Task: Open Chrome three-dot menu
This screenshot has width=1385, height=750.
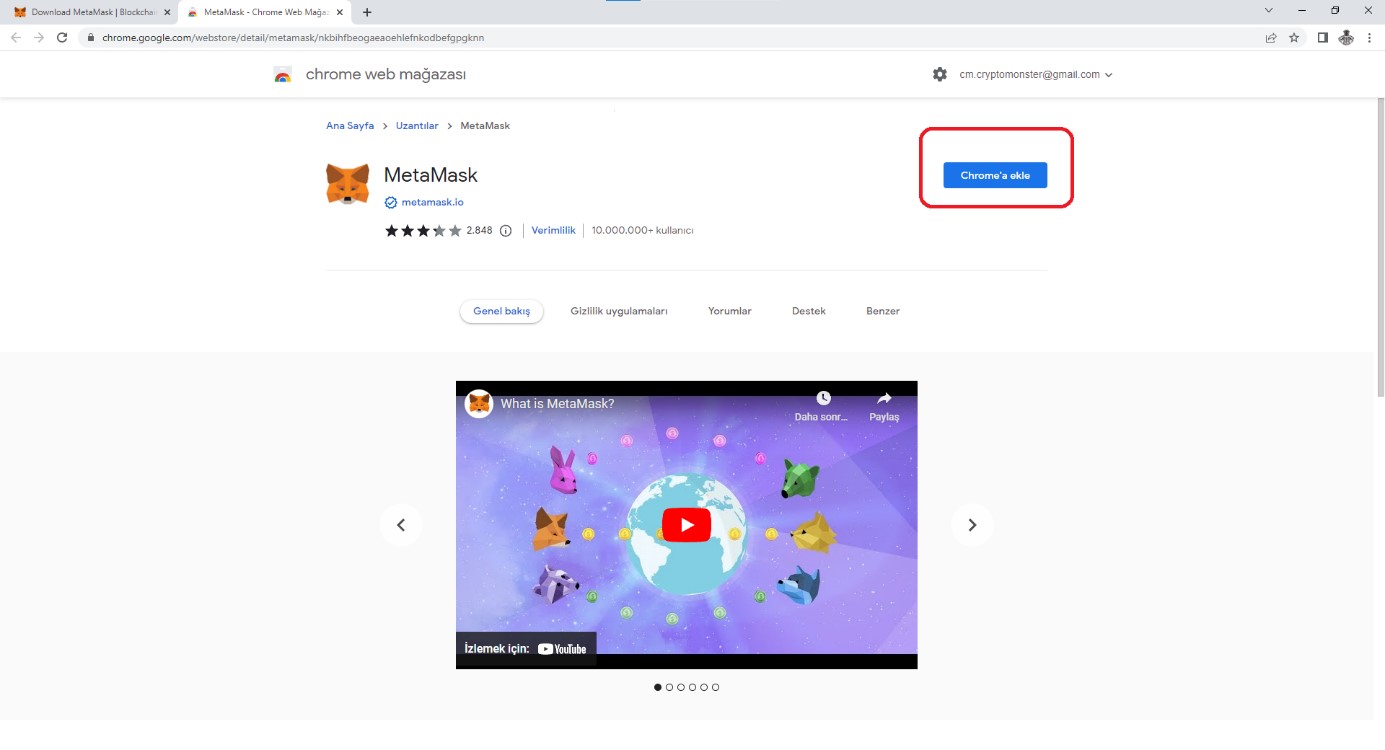Action: pyautogui.click(x=1369, y=38)
